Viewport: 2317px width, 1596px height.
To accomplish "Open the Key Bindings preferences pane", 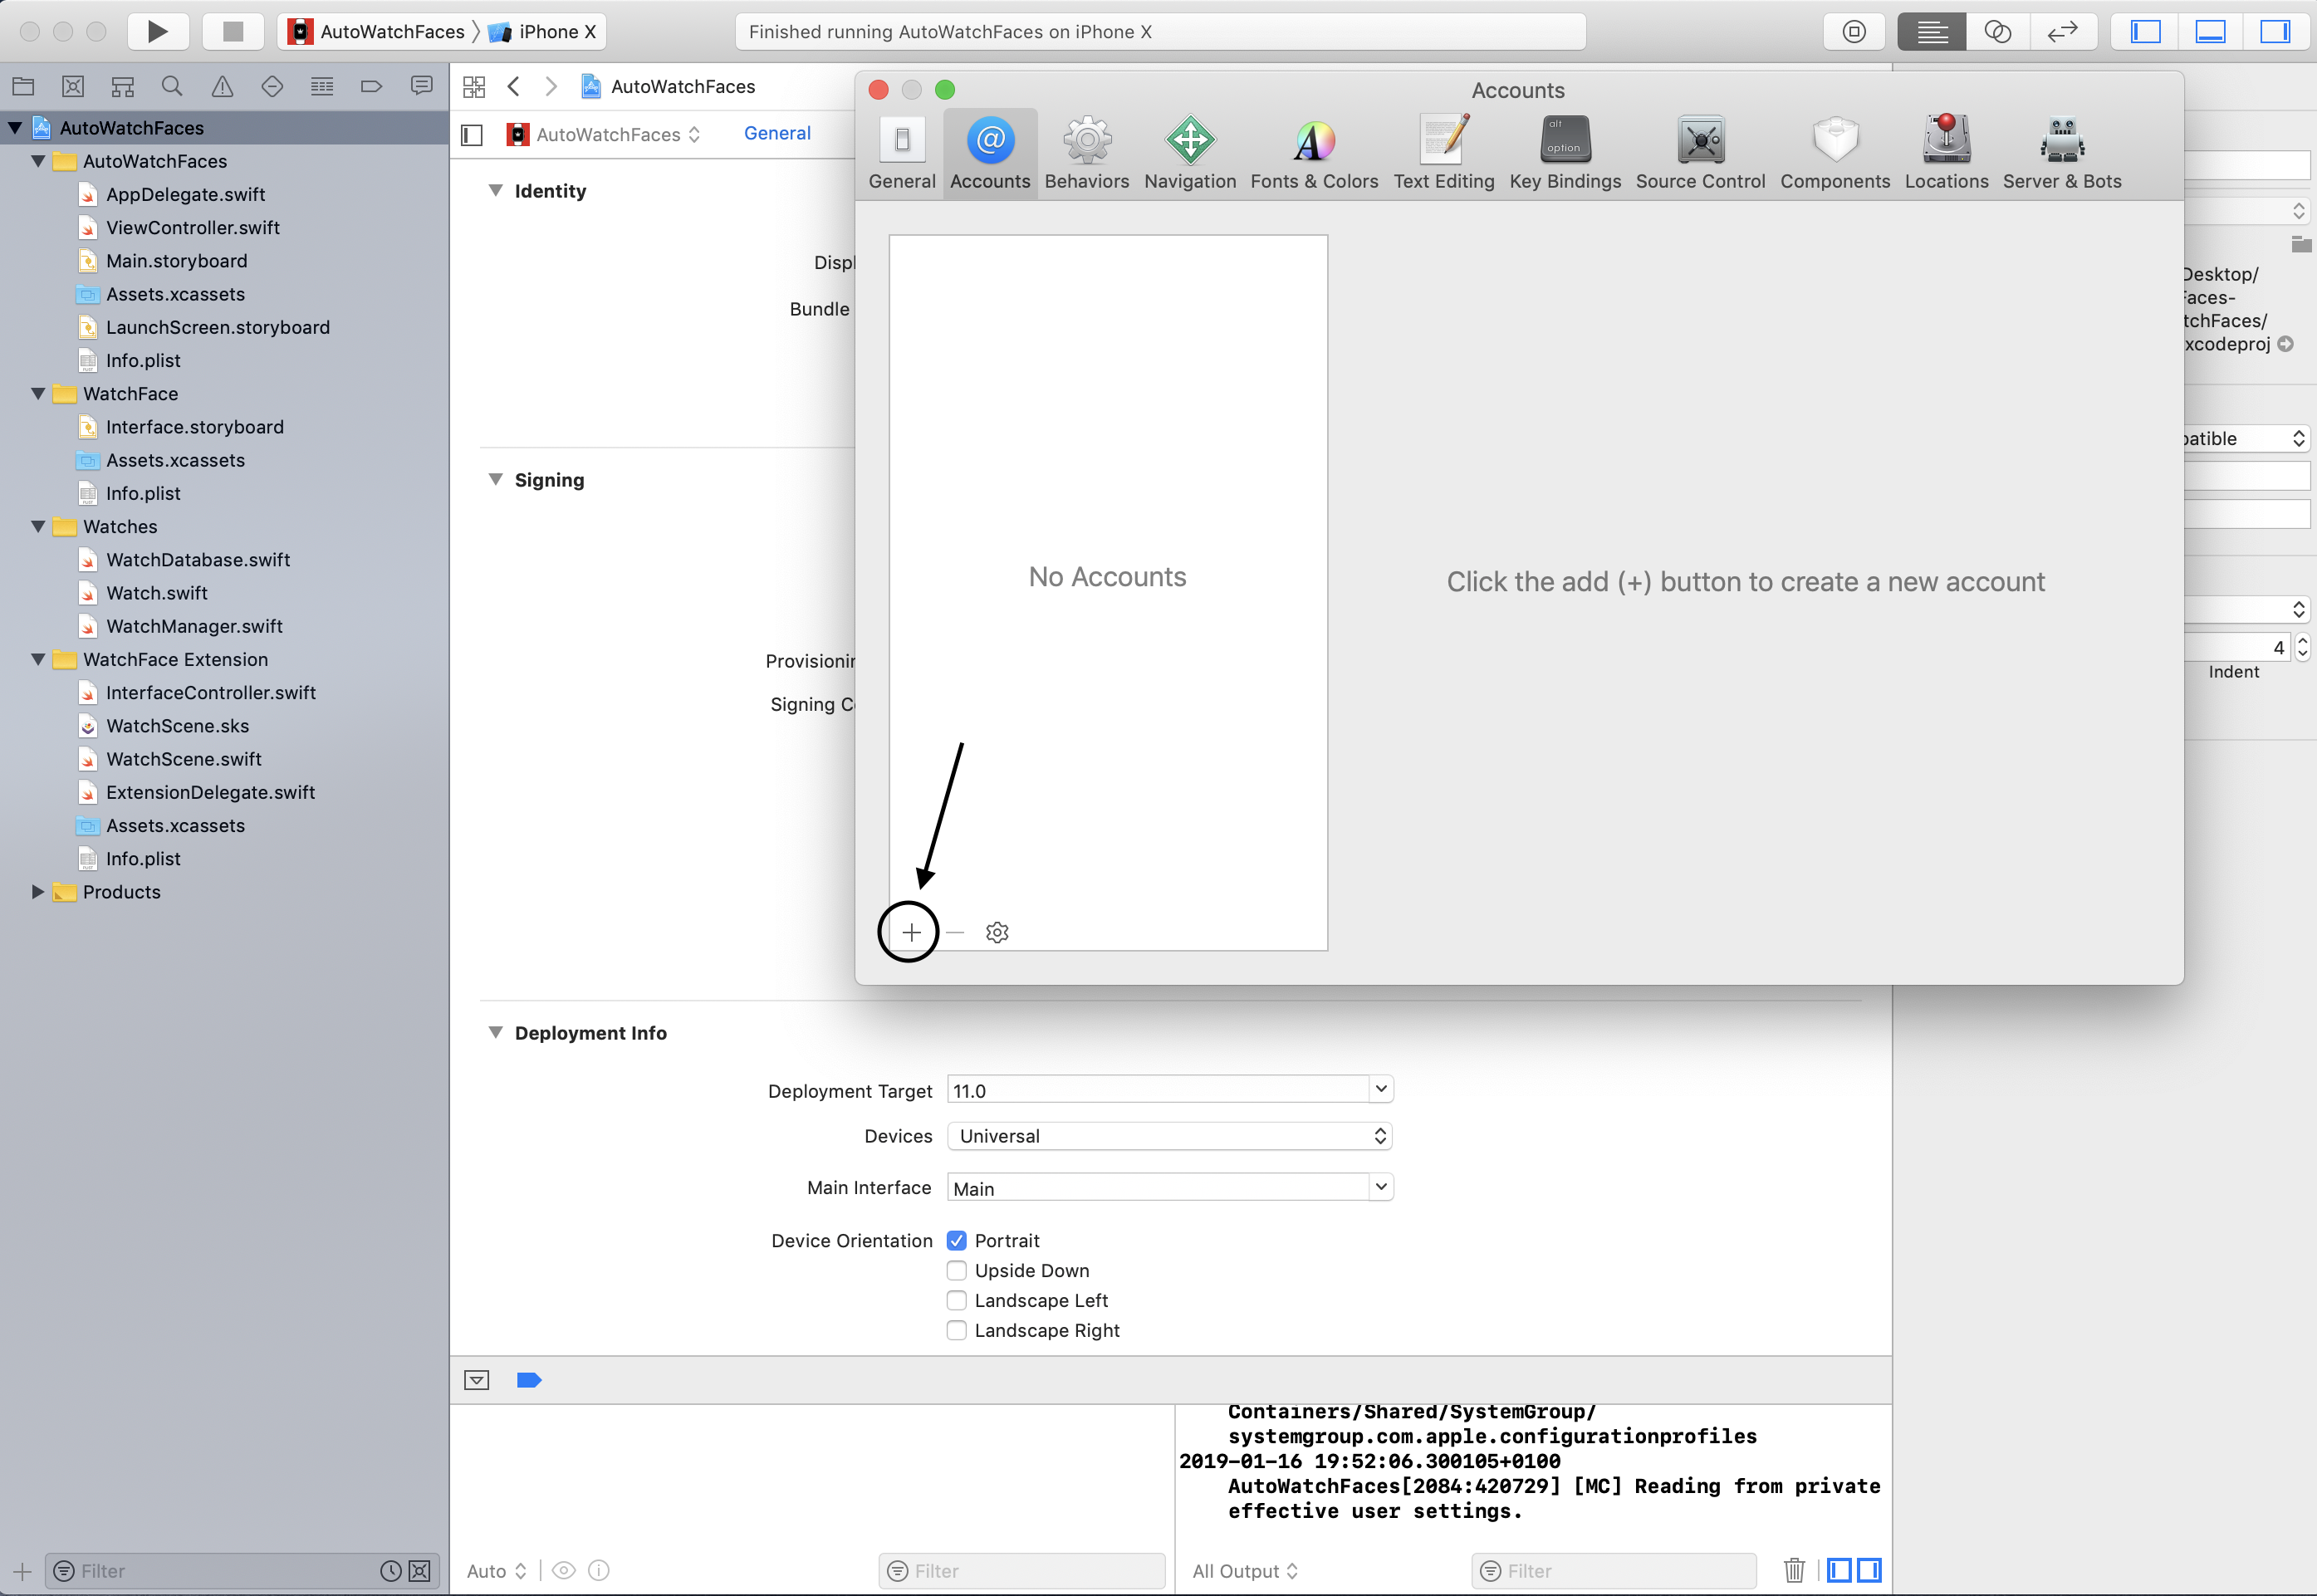I will pos(1564,152).
